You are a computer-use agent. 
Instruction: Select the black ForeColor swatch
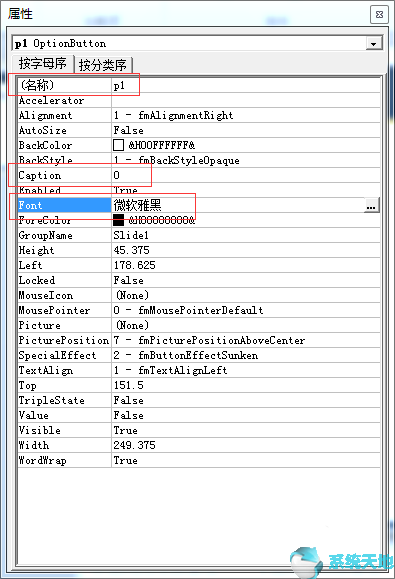click(x=118, y=220)
